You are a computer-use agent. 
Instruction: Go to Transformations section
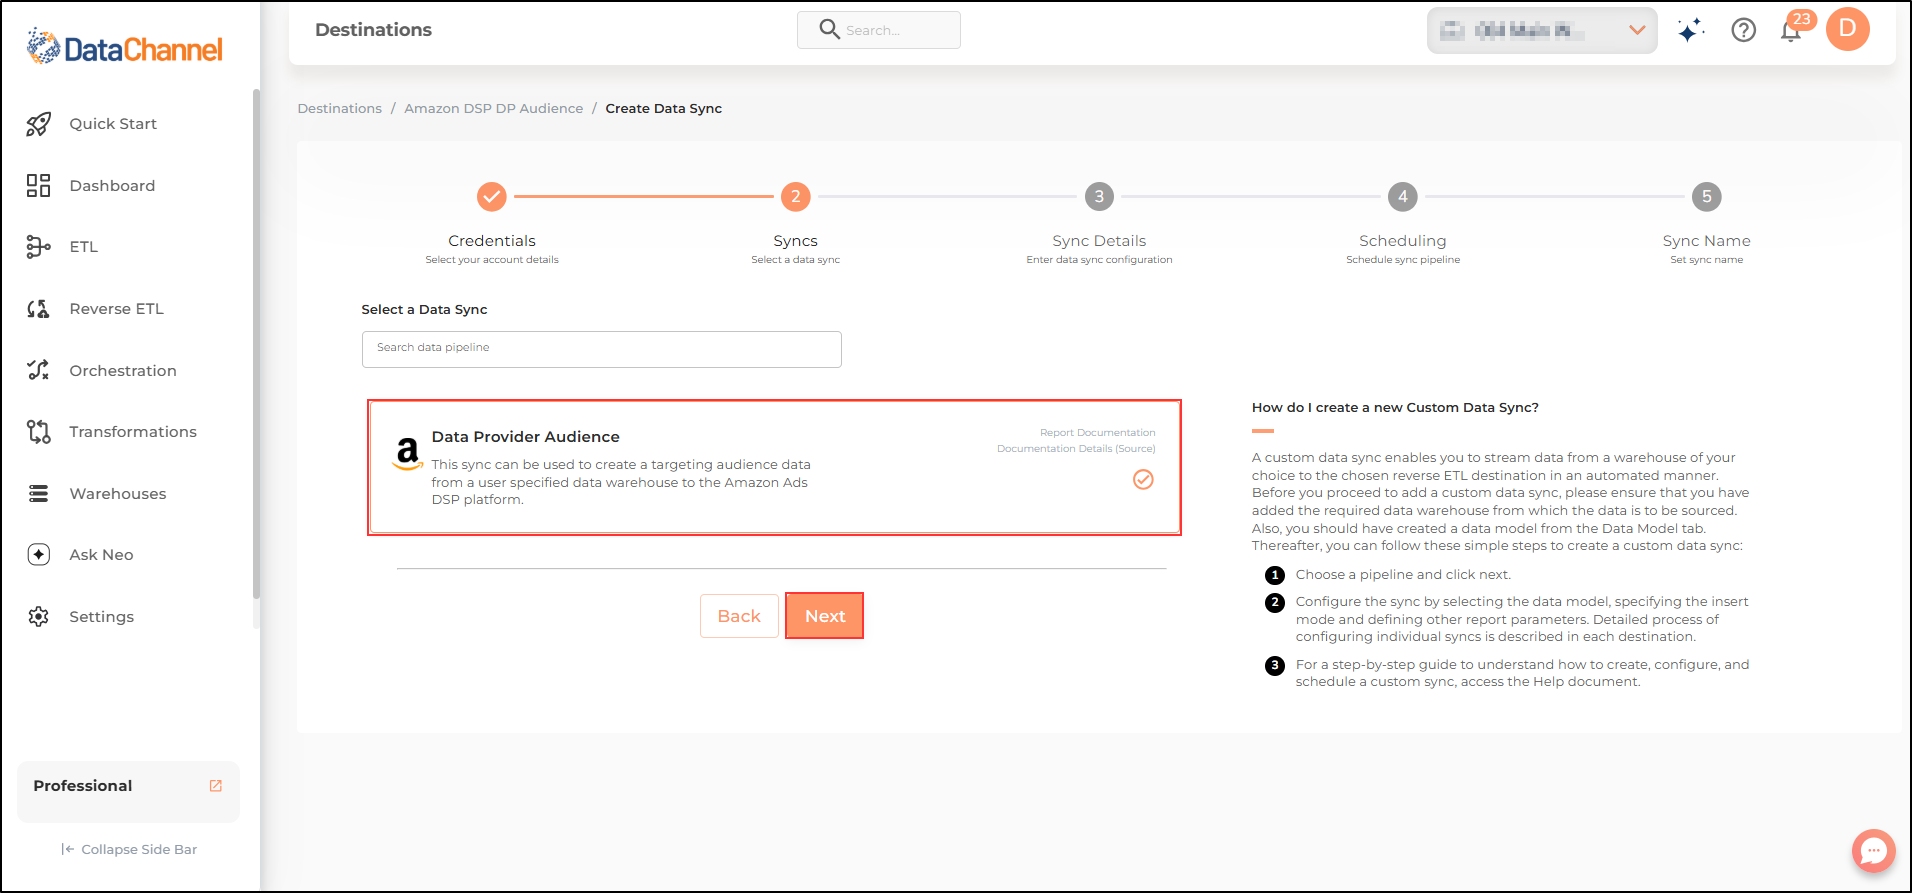click(133, 432)
